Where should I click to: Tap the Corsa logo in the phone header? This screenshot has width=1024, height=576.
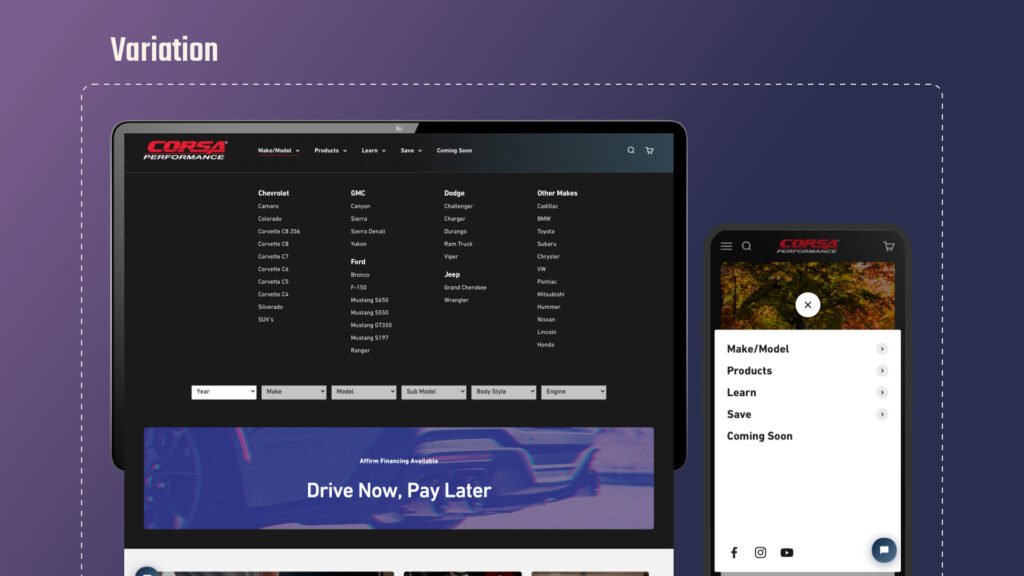click(808, 246)
